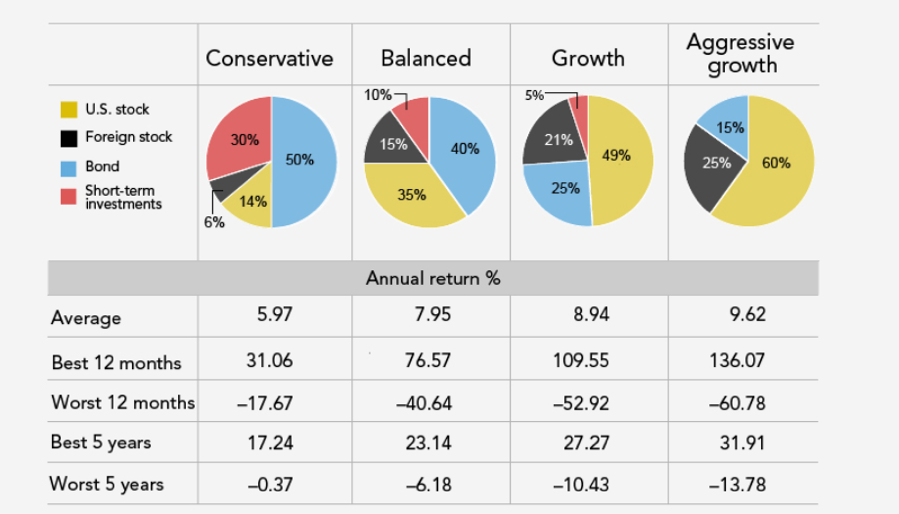The image size is (899, 514).
Task: Select the Aggressive growth column header
Action: [x=741, y=54]
